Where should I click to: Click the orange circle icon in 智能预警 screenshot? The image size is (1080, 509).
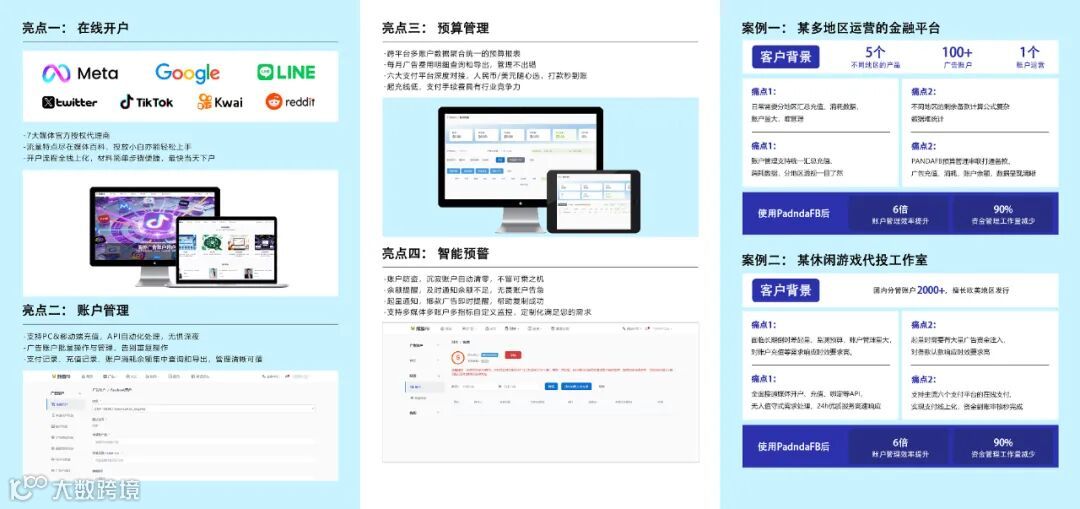point(457,357)
